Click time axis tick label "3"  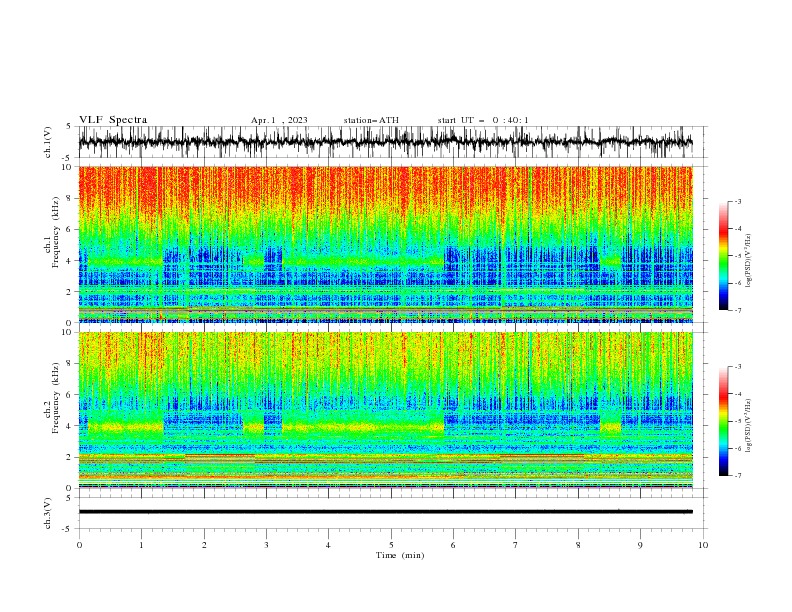pyautogui.click(x=266, y=545)
